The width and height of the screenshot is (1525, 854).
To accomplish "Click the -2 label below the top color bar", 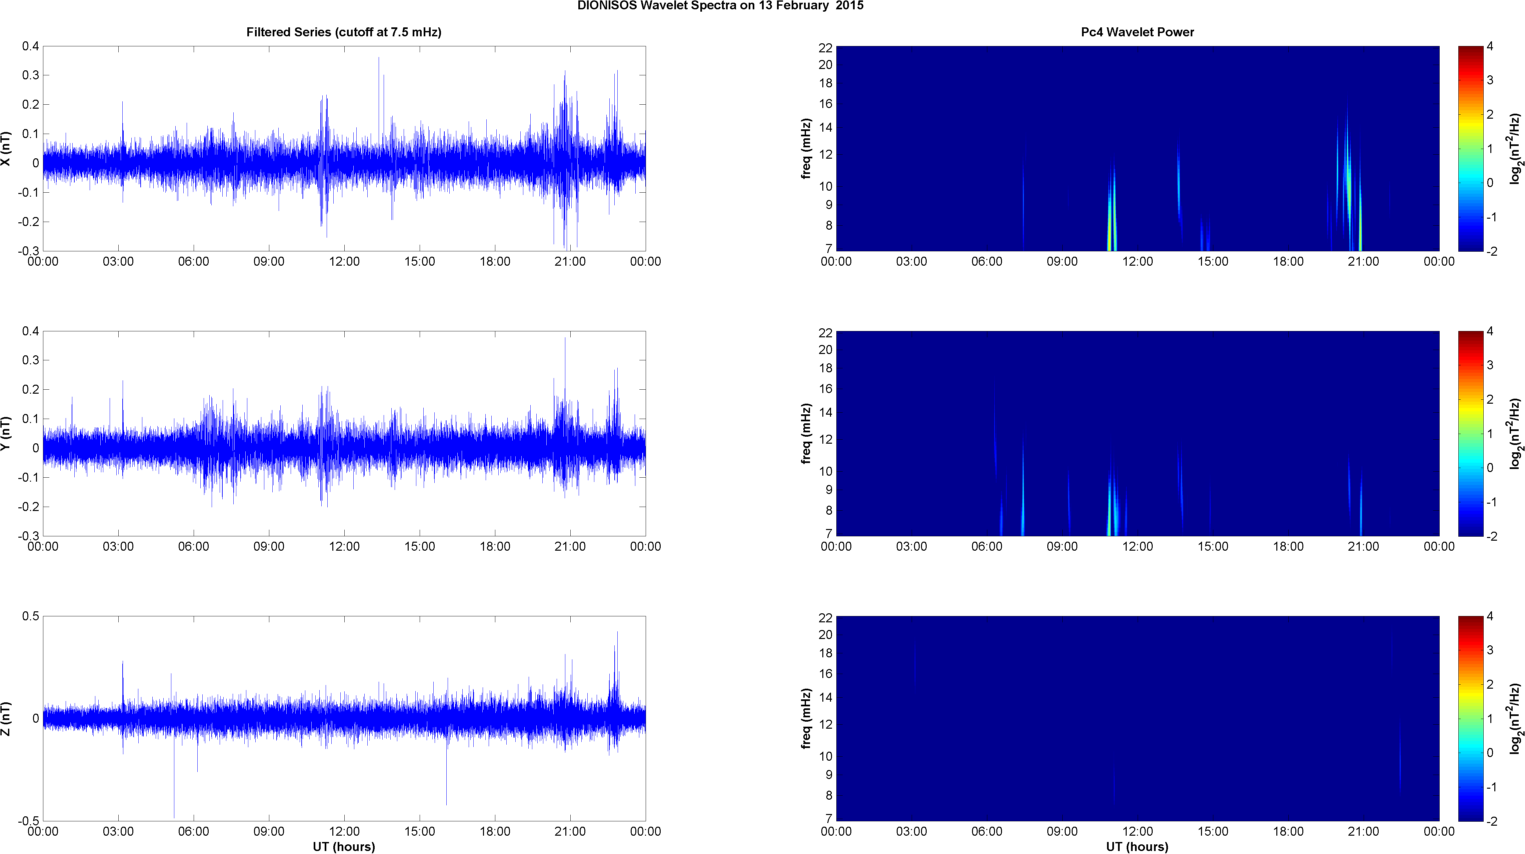I will [1490, 251].
